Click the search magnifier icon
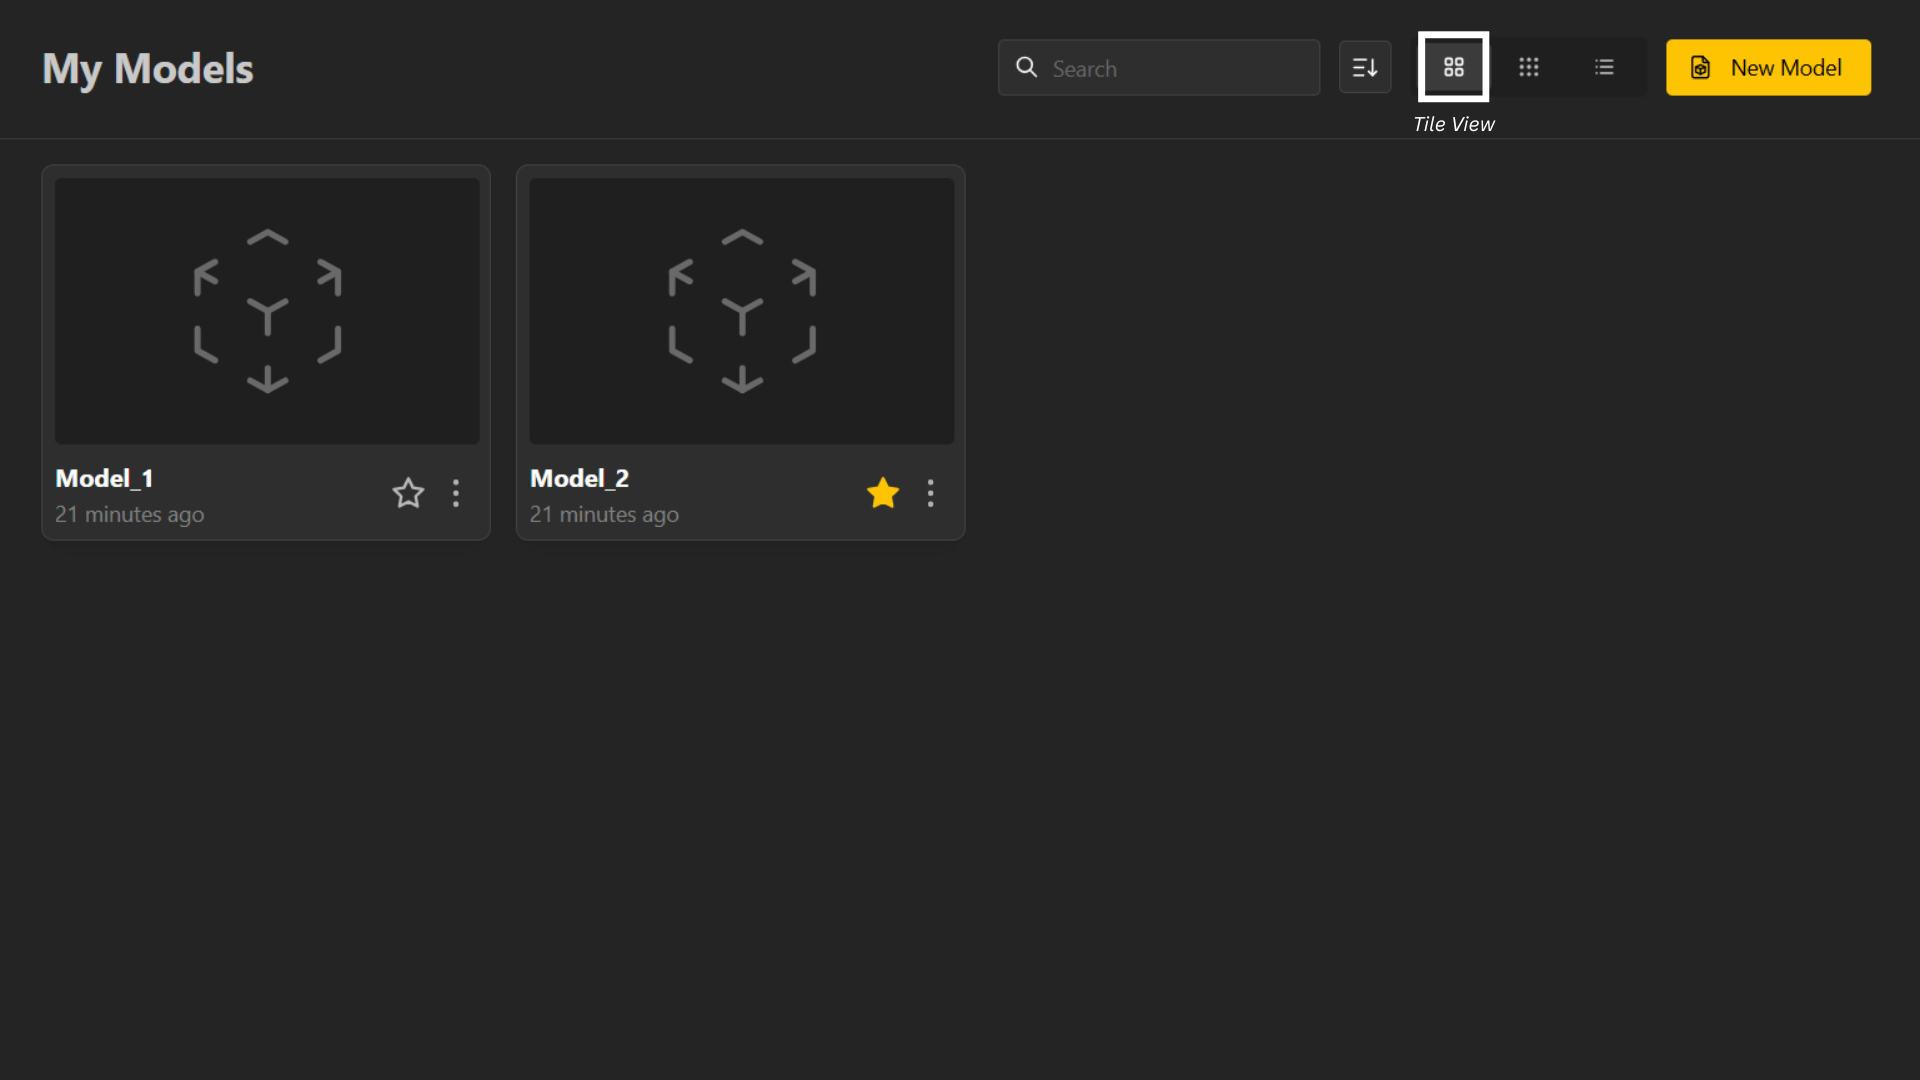The image size is (1920, 1080). click(1026, 67)
